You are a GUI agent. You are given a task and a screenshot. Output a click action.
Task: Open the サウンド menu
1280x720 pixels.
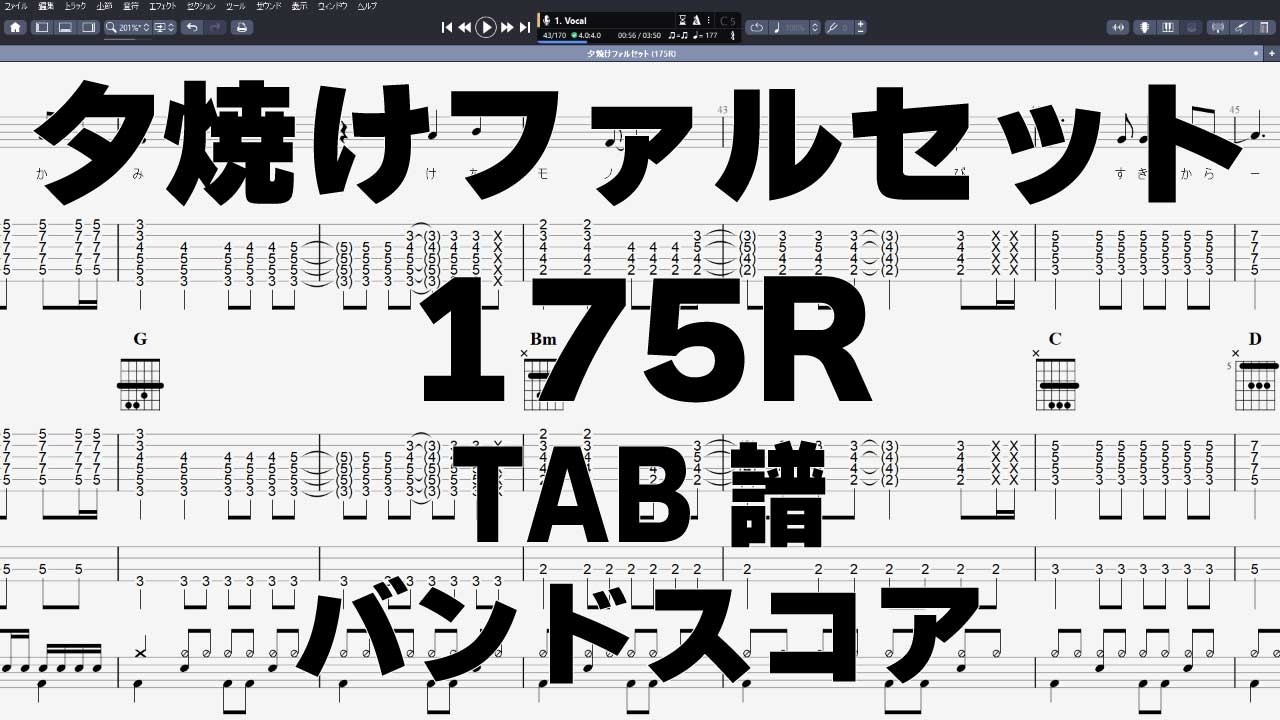[269, 6]
